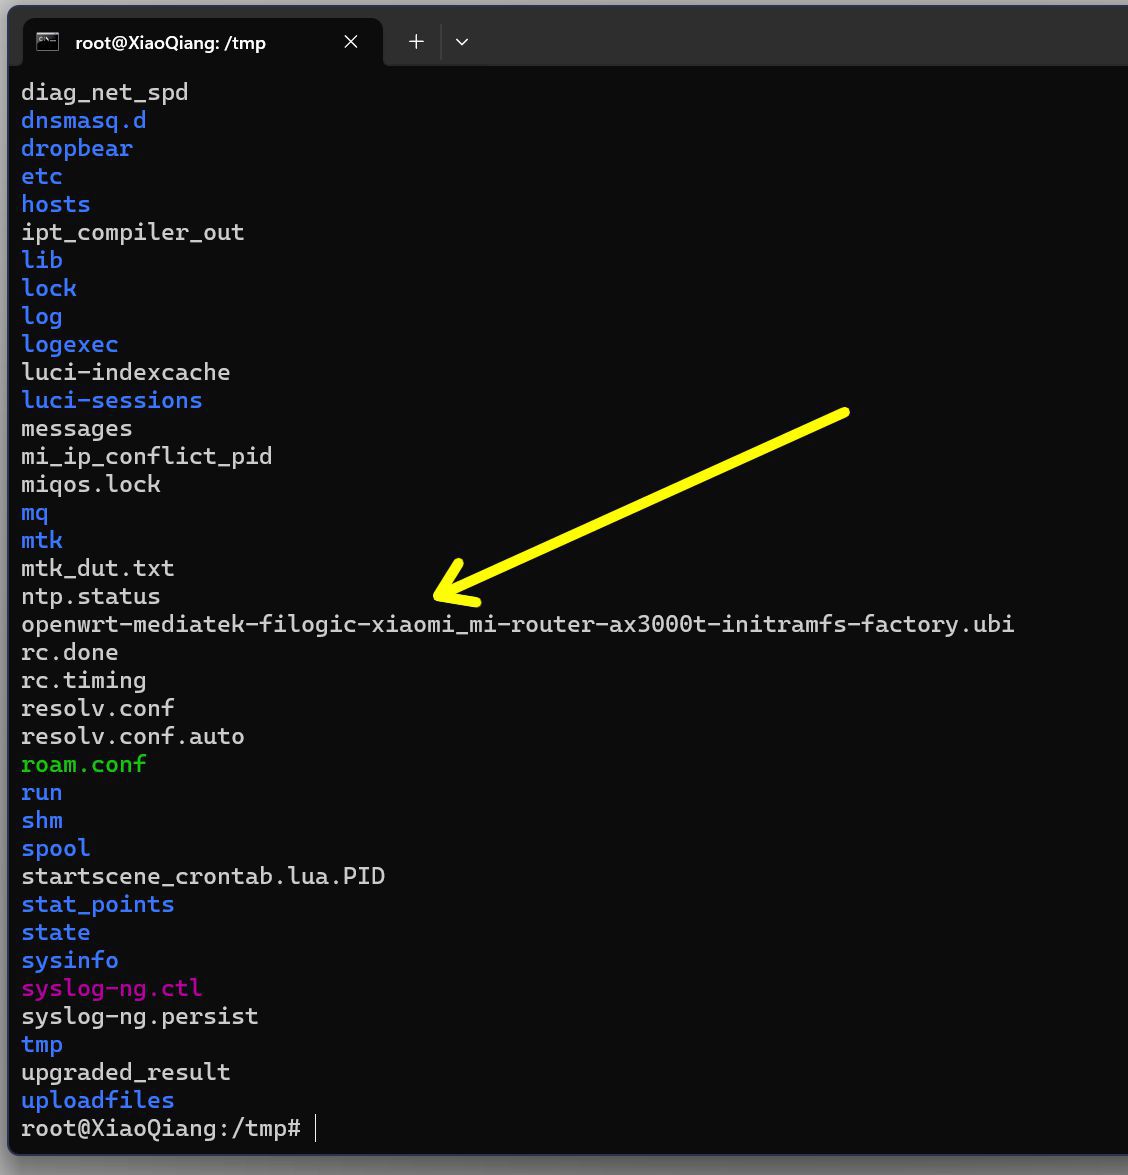1128x1175 pixels.
Task: Click the mtk directory entry
Action: coord(41,540)
